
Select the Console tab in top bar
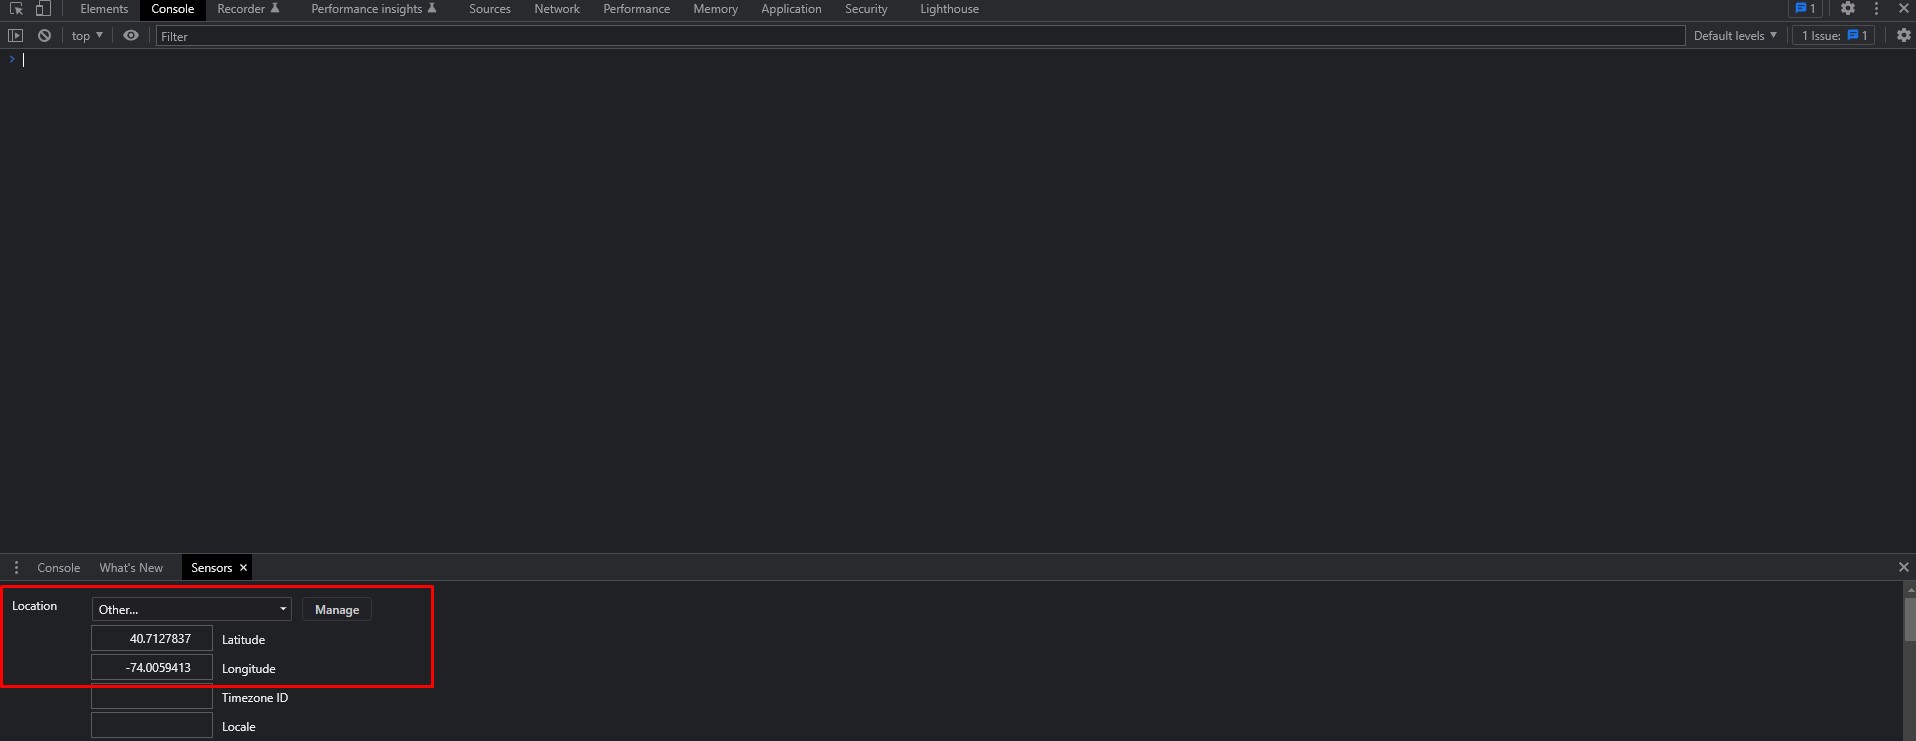point(172,9)
